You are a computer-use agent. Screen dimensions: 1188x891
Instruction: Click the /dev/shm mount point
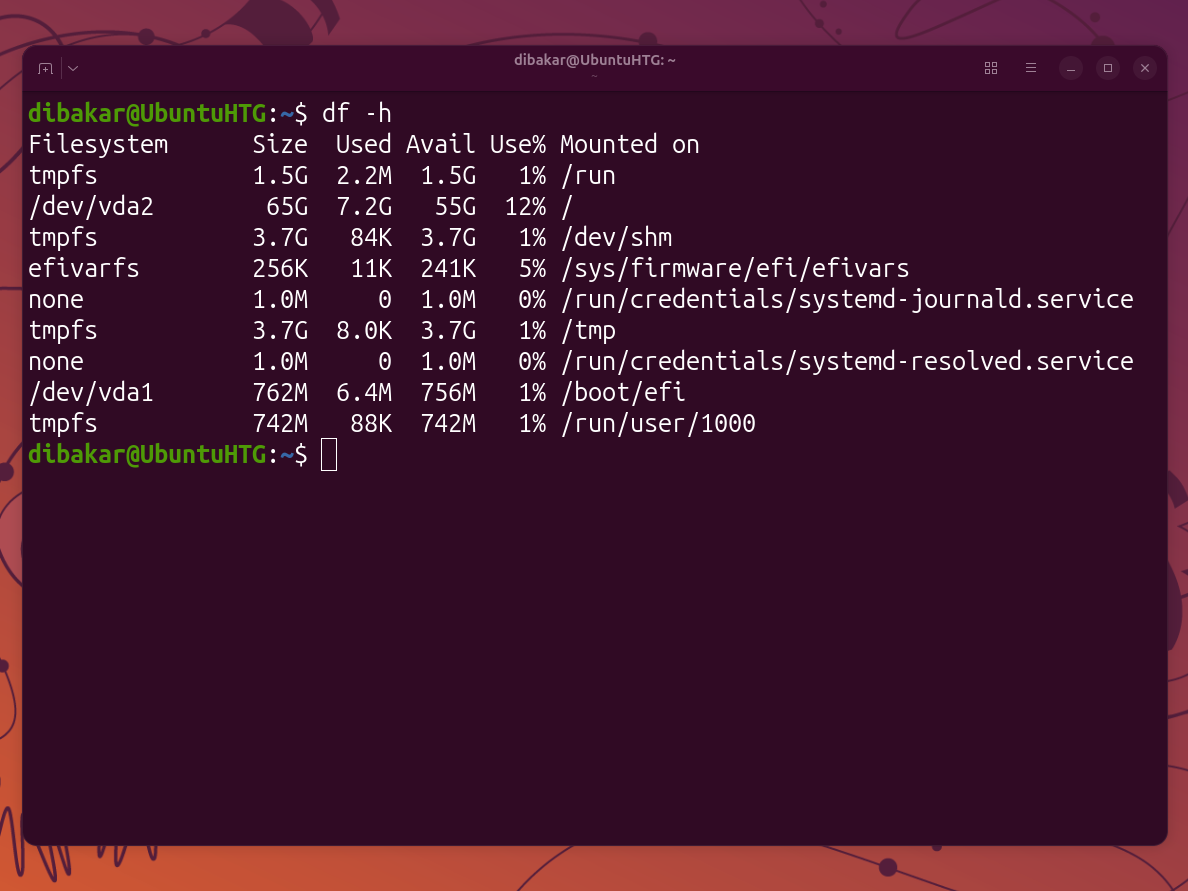pos(616,238)
